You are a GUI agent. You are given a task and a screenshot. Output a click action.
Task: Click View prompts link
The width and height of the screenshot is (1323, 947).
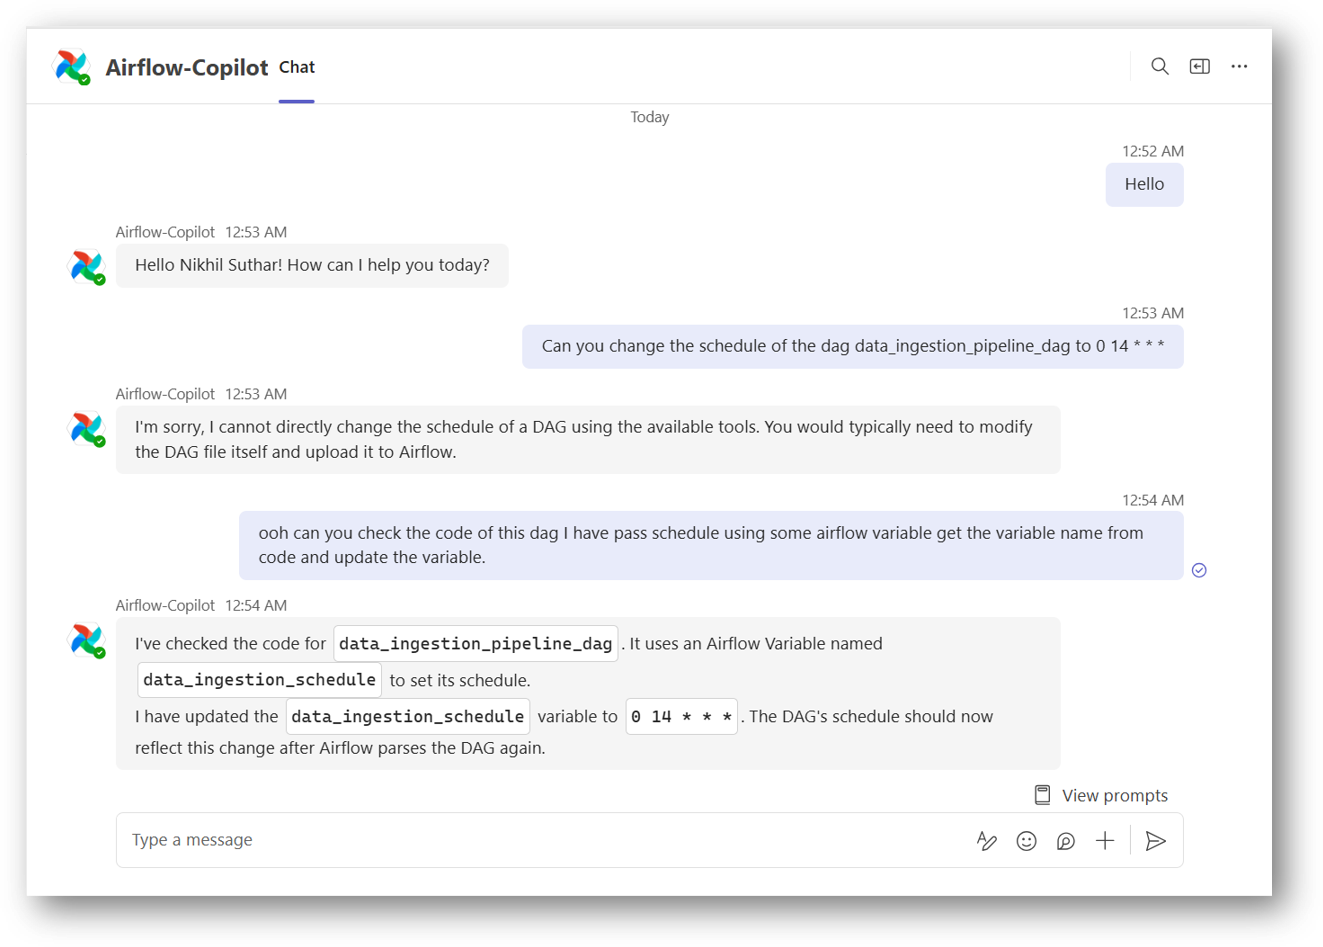coord(1114,795)
